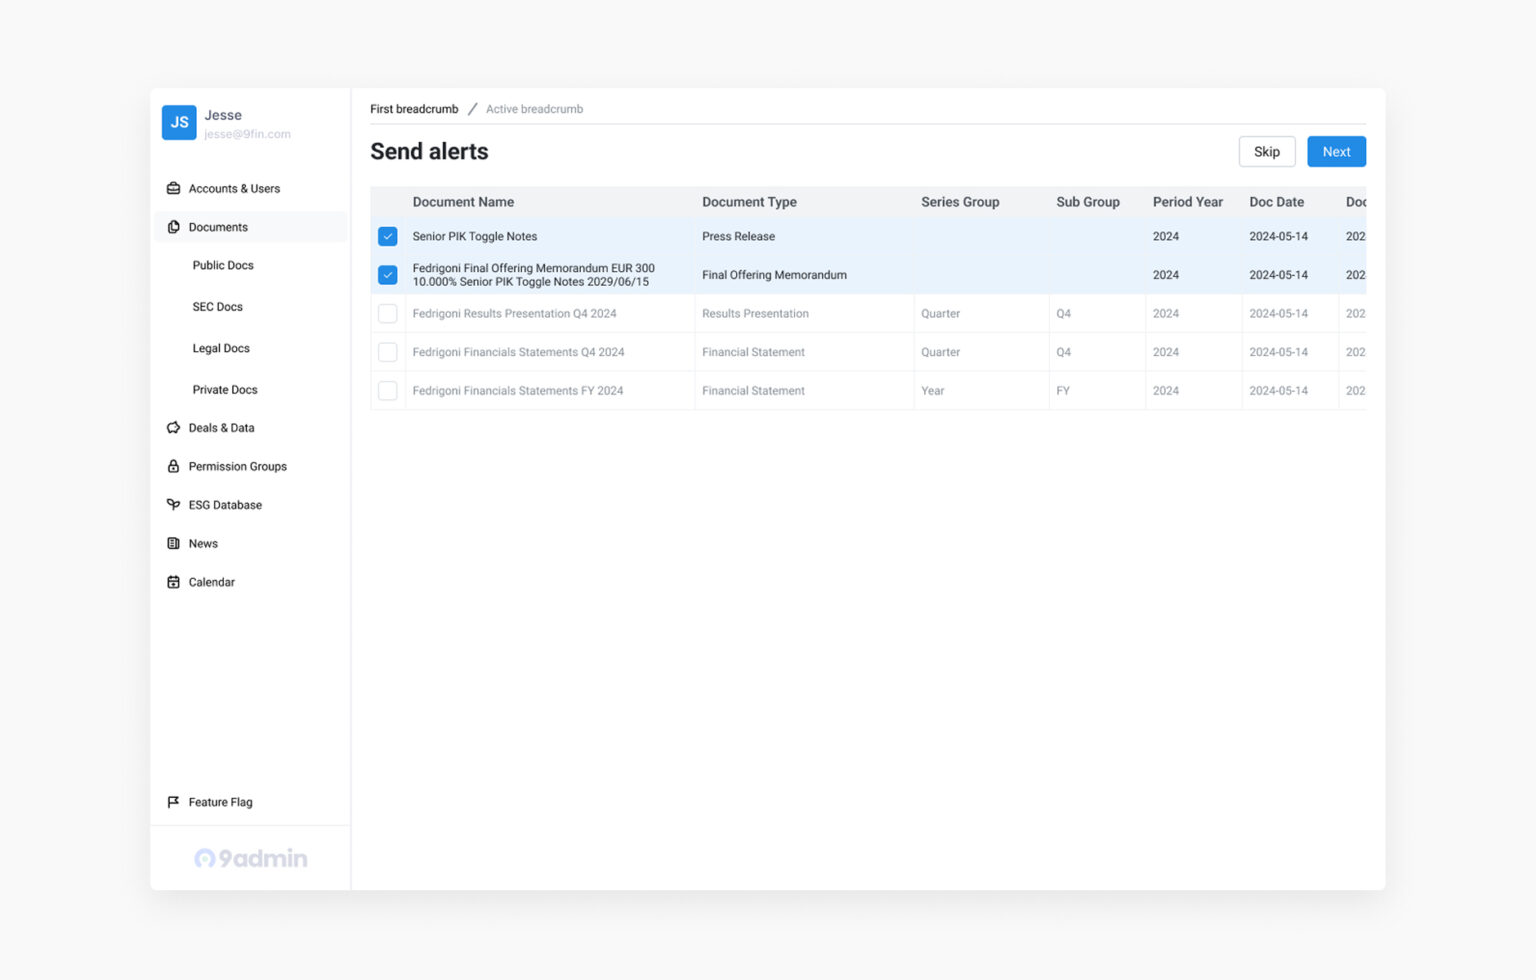
Task: Open the Feature Flag menu label
Action: (x=220, y=802)
